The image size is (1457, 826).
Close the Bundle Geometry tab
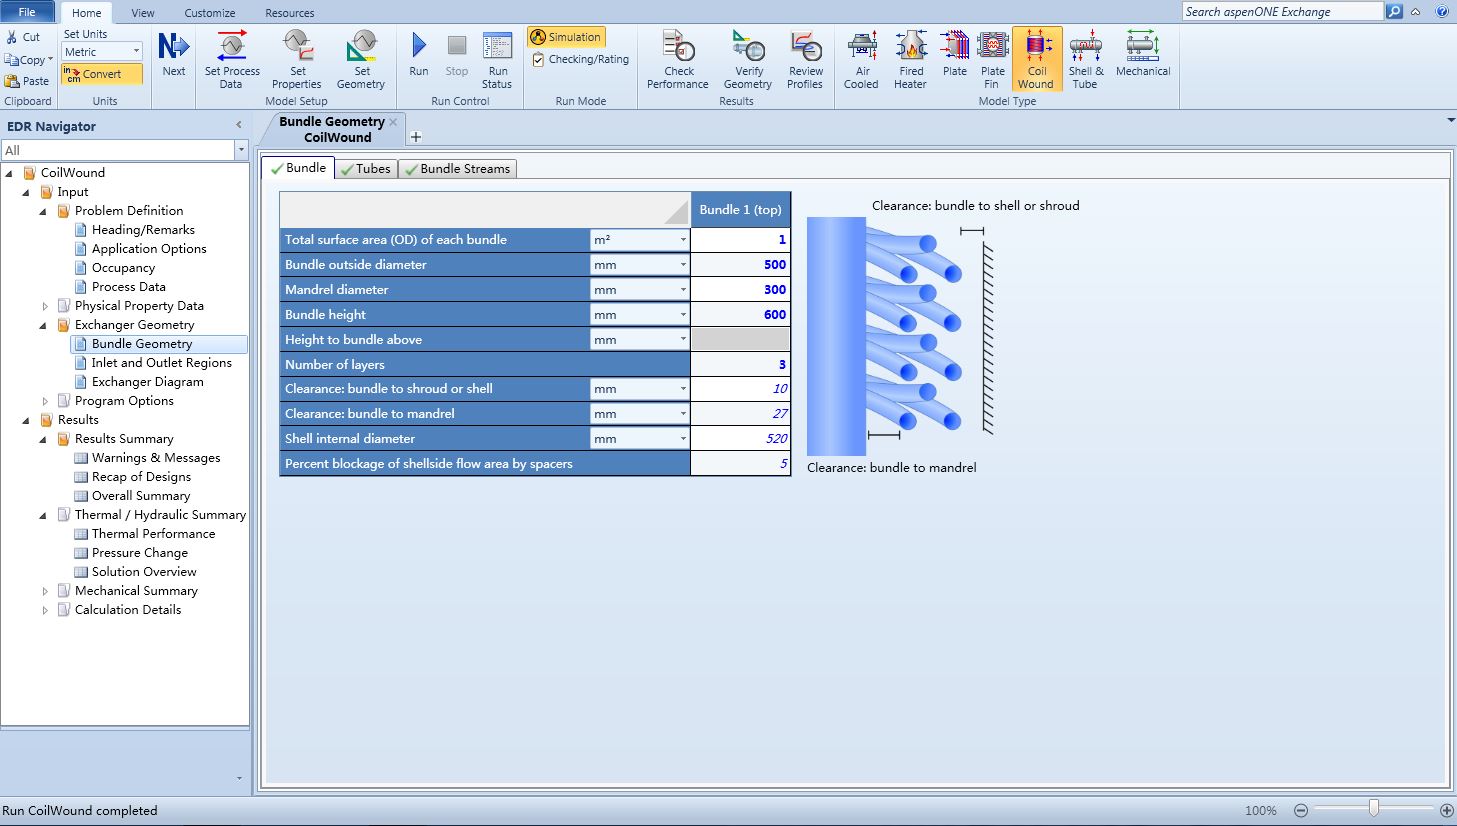point(393,122)
